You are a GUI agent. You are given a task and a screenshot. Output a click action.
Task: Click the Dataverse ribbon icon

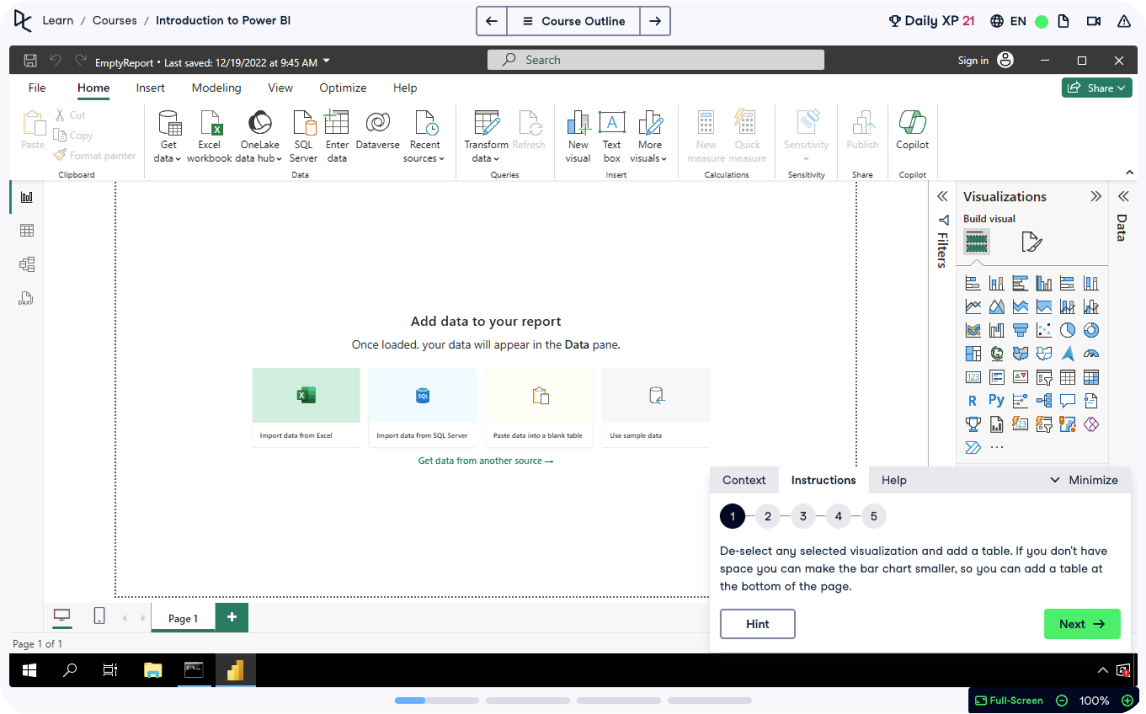tap(377, 136)
